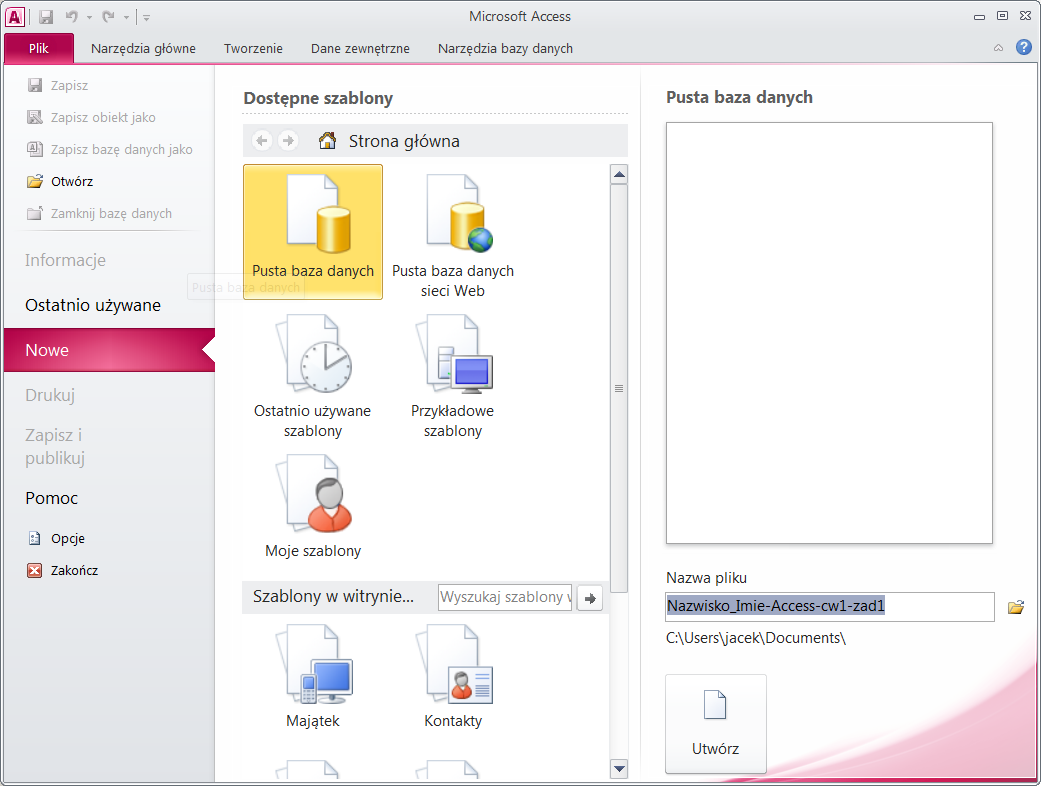This screenshot has height=786, width=1041.
Task: Open the Pomoc section
Action: coord(52,498)
